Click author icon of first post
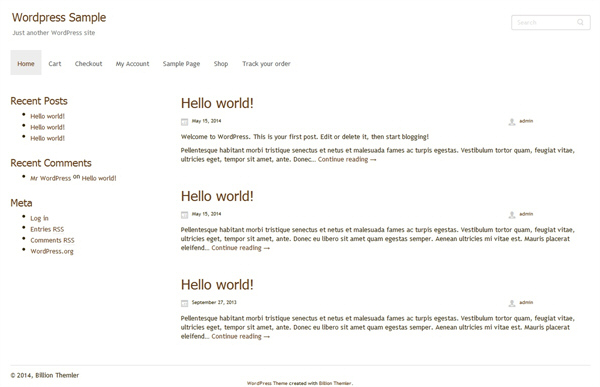 tap(512, 122)
